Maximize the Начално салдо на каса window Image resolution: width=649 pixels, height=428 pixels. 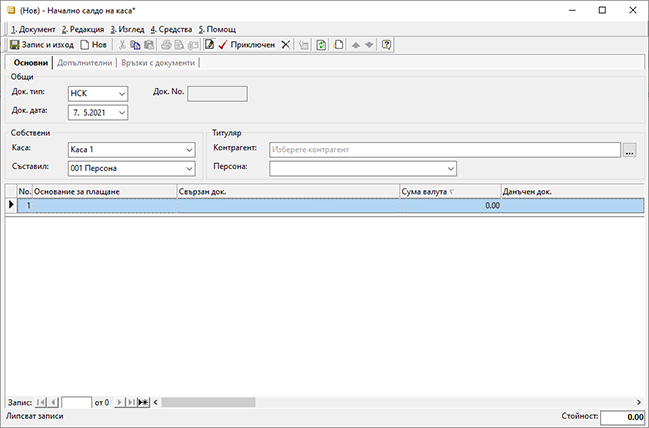click(602, 10)
